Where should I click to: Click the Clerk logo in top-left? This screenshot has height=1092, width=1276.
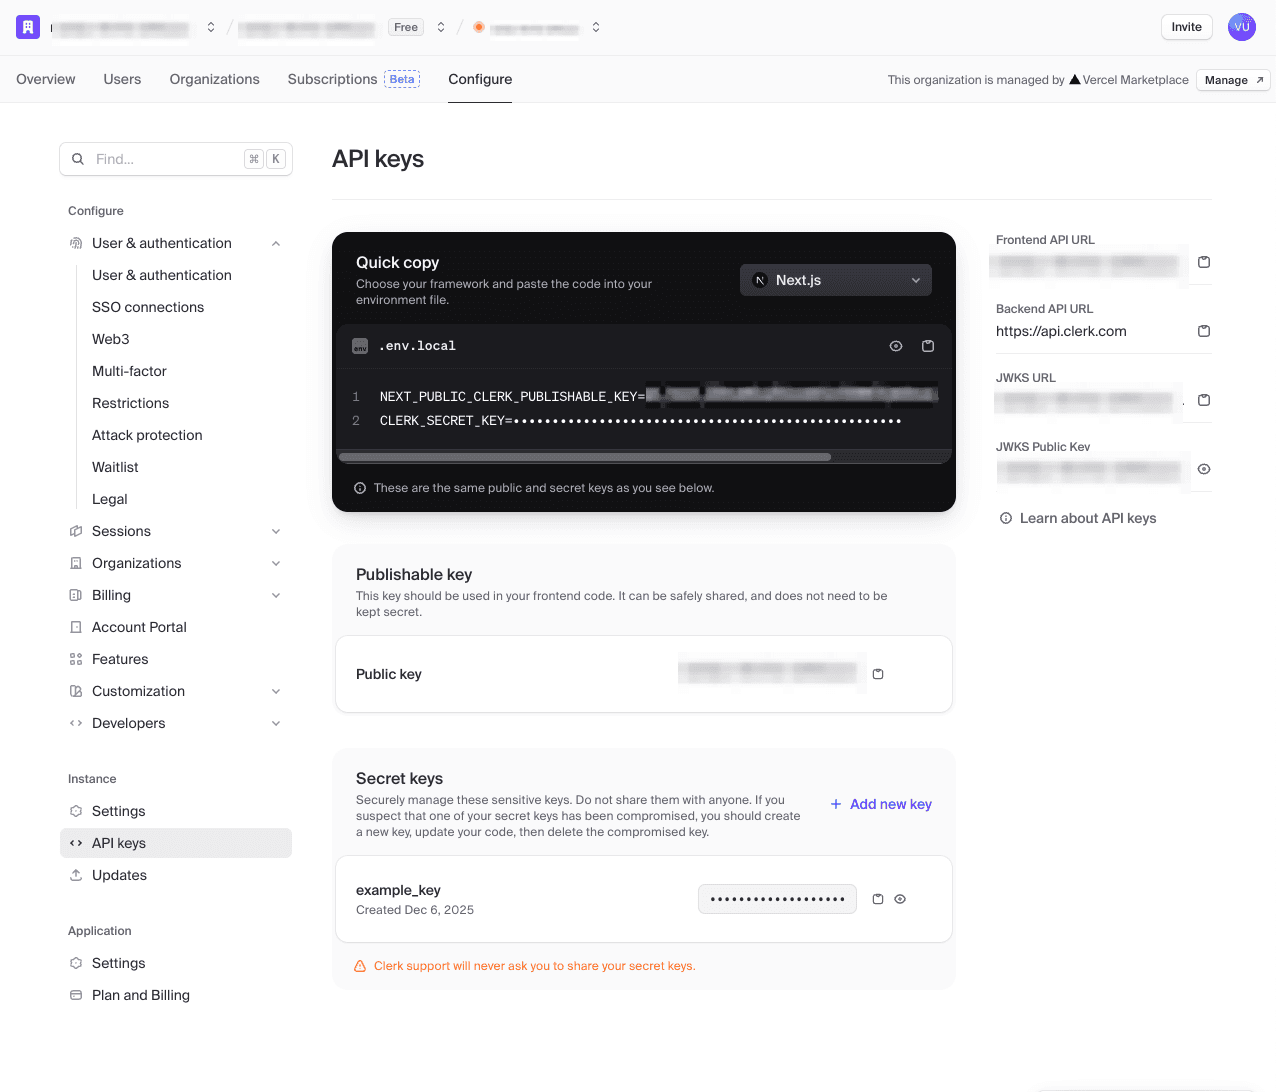(28, 27)
